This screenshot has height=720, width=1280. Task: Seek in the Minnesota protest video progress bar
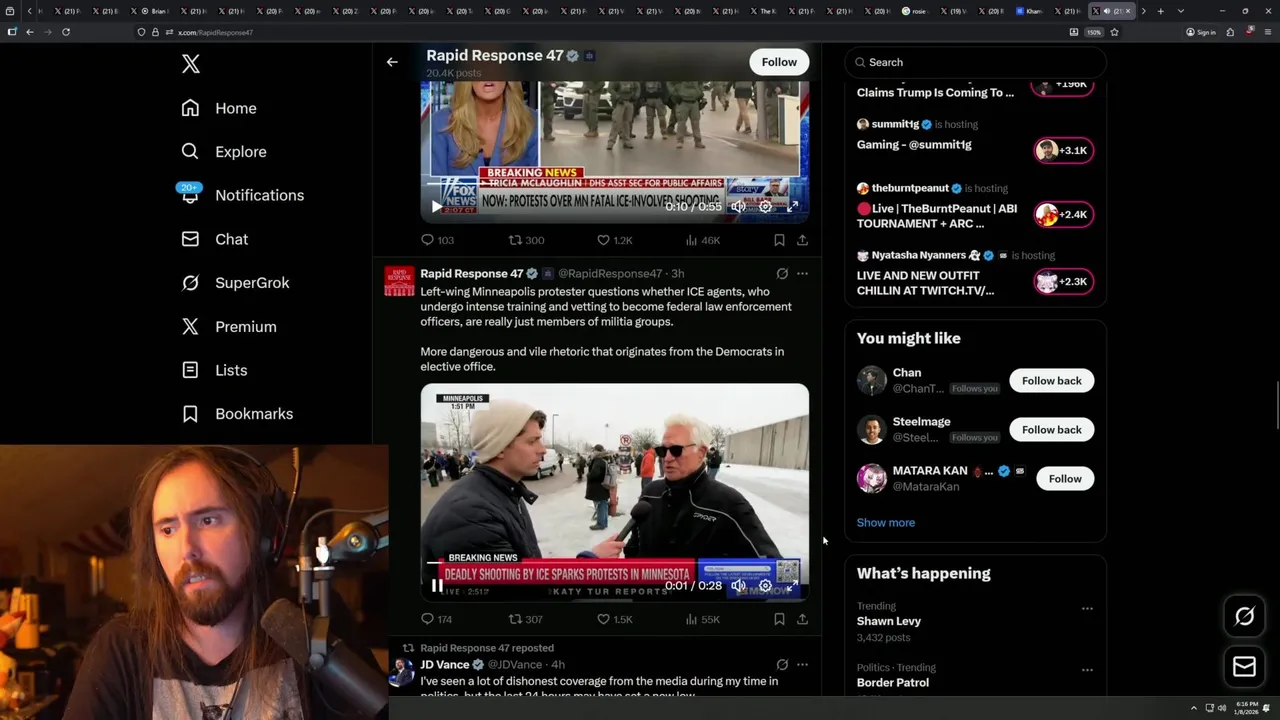(x=614, y=562)
